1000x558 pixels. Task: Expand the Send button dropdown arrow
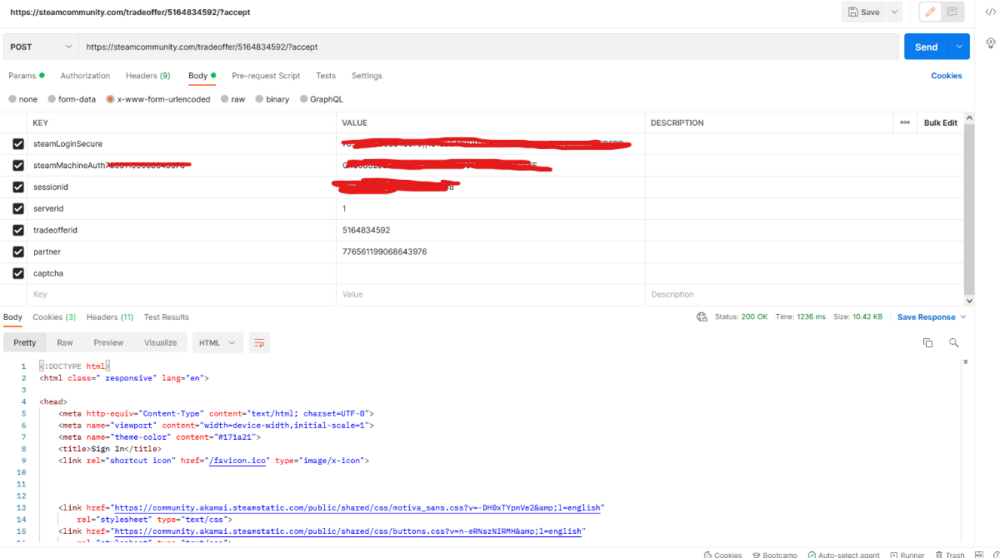(x=959, y=47)
